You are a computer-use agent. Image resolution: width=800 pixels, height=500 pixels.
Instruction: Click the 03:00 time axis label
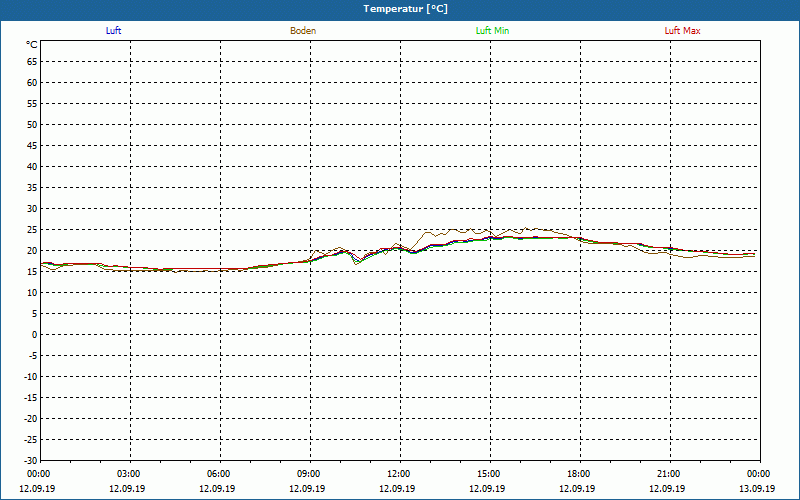click(129, 474)
